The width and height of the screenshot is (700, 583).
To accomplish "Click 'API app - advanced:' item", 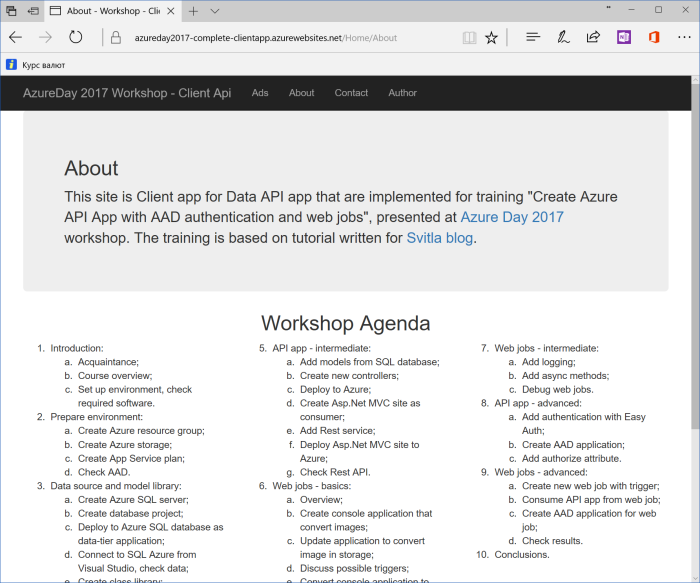I will [x=538, y=403].
